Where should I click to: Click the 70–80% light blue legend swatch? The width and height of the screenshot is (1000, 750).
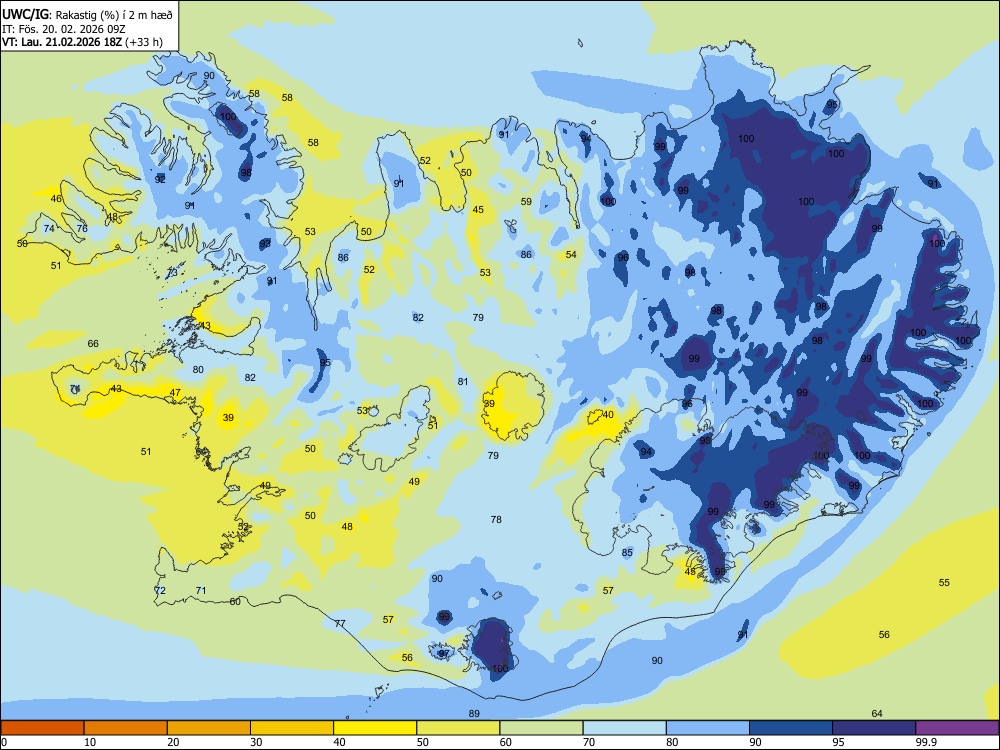(624, 728)
